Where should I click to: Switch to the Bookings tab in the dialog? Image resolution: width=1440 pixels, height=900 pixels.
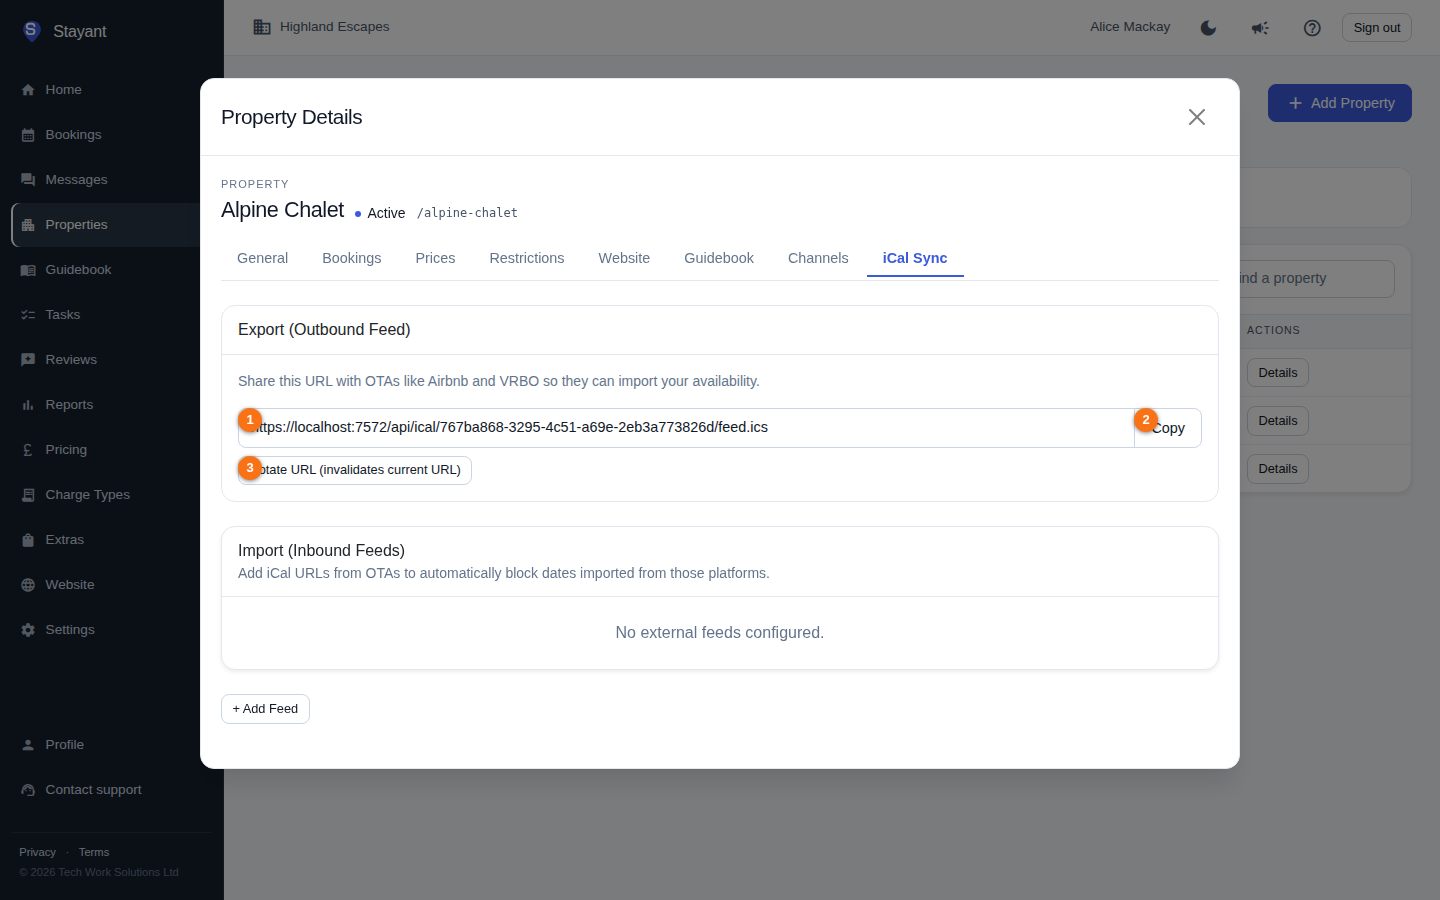pos(352,258)
